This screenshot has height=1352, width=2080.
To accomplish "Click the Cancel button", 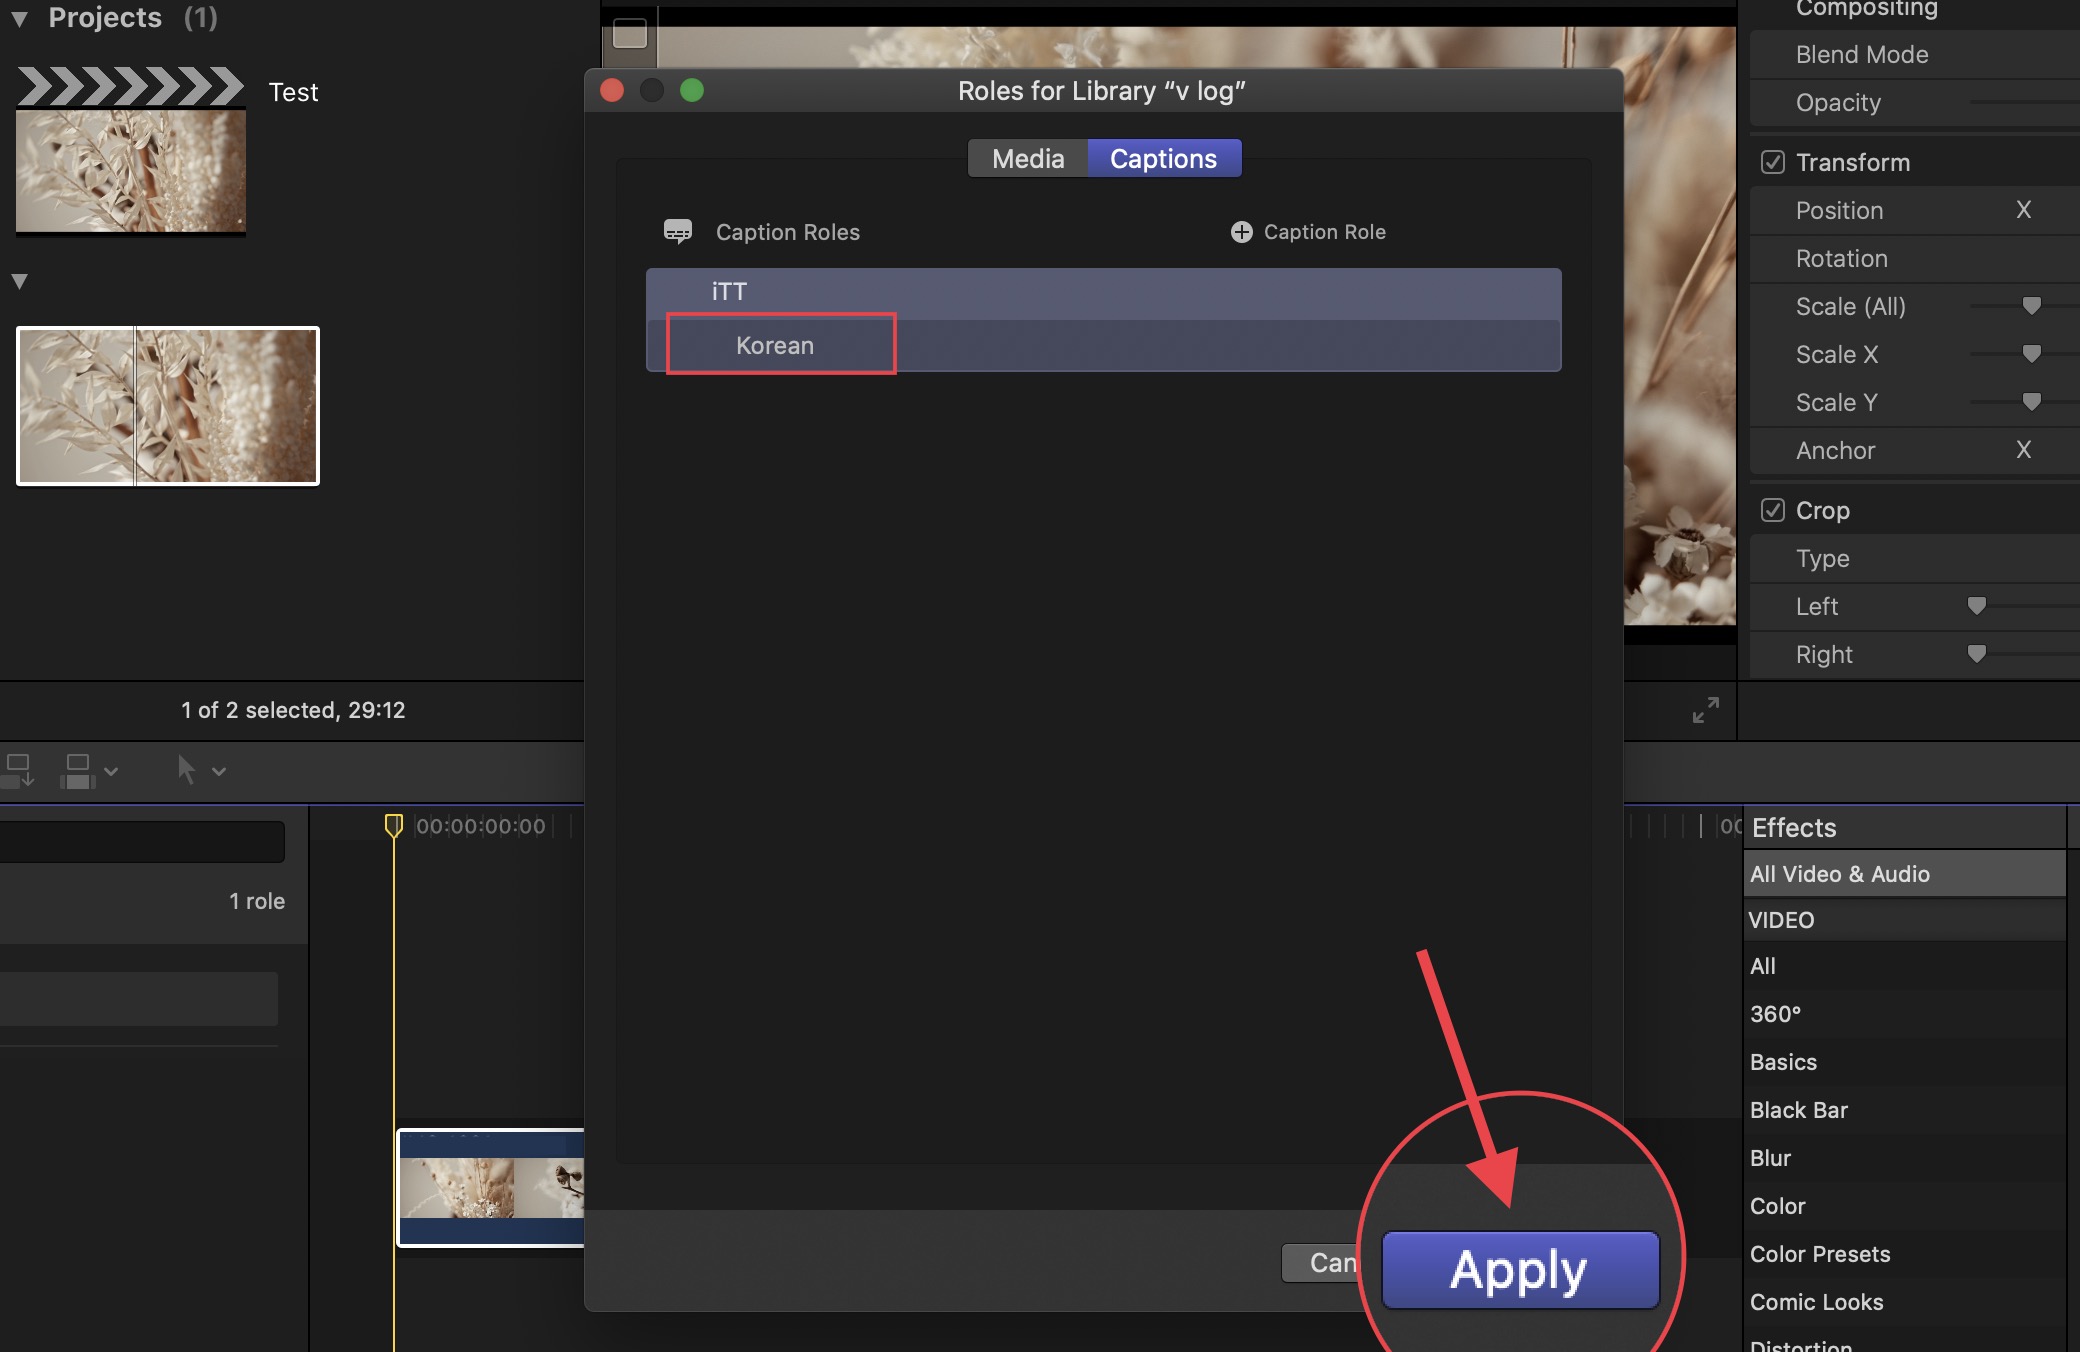I will [x=1320, y=1263].
